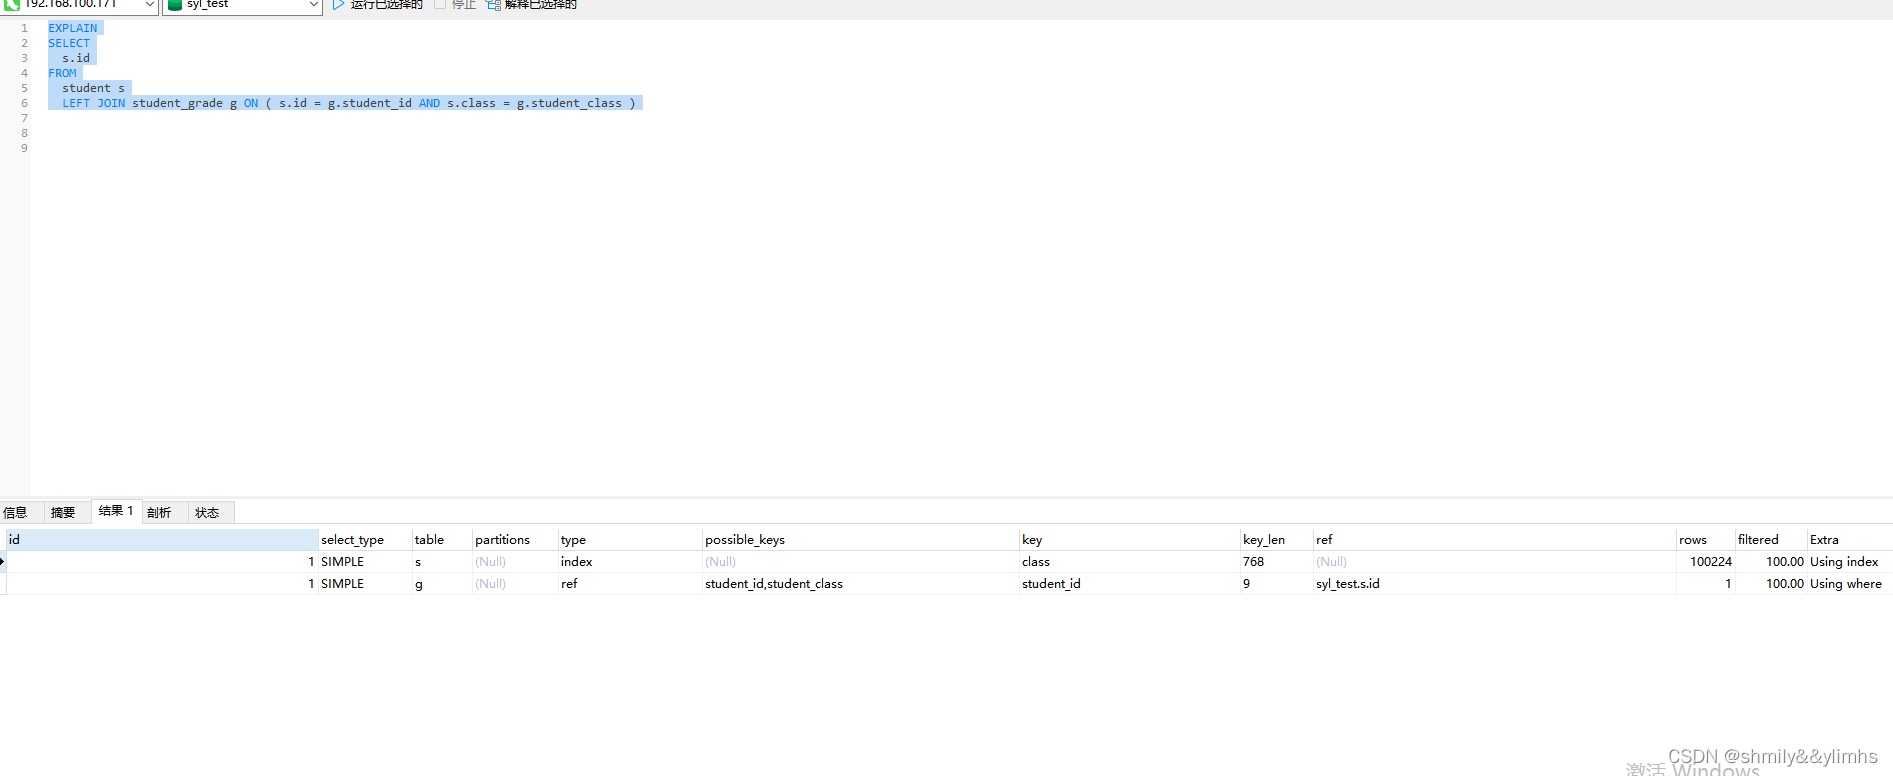Click line number 7 in gutter

click(x=24, y=118)
